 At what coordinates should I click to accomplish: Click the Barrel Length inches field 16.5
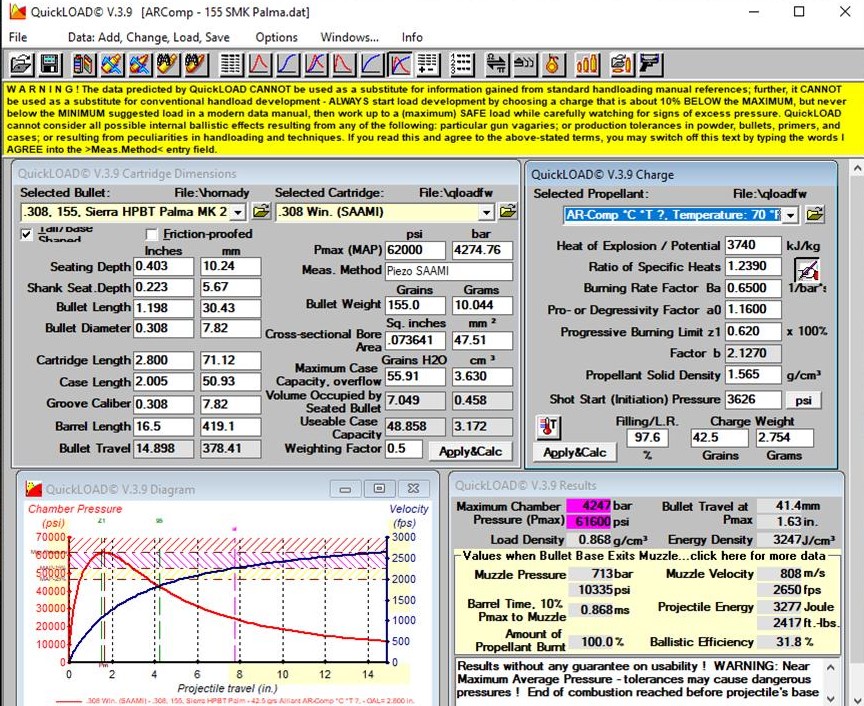tap(164, 427)
